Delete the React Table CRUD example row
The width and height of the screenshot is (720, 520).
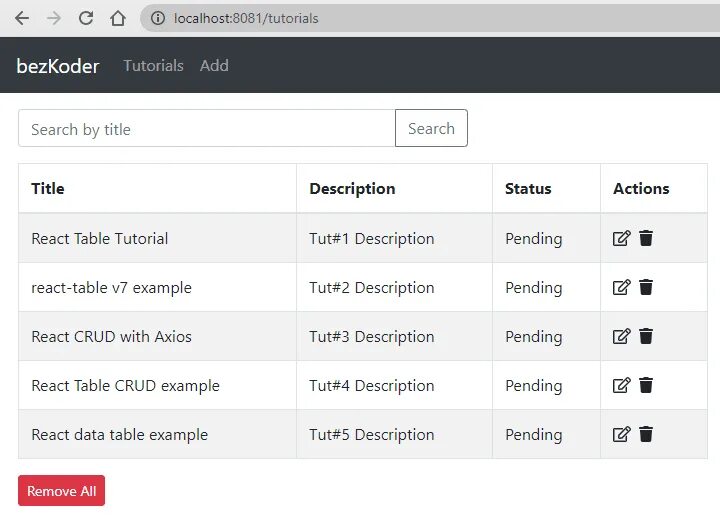click(x=646, y=385)
